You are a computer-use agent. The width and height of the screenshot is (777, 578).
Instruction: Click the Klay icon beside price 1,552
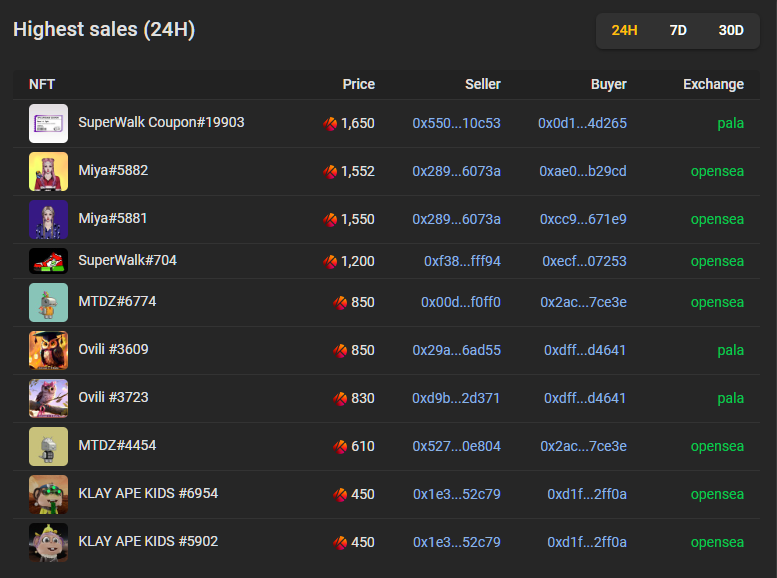[330, 172]
